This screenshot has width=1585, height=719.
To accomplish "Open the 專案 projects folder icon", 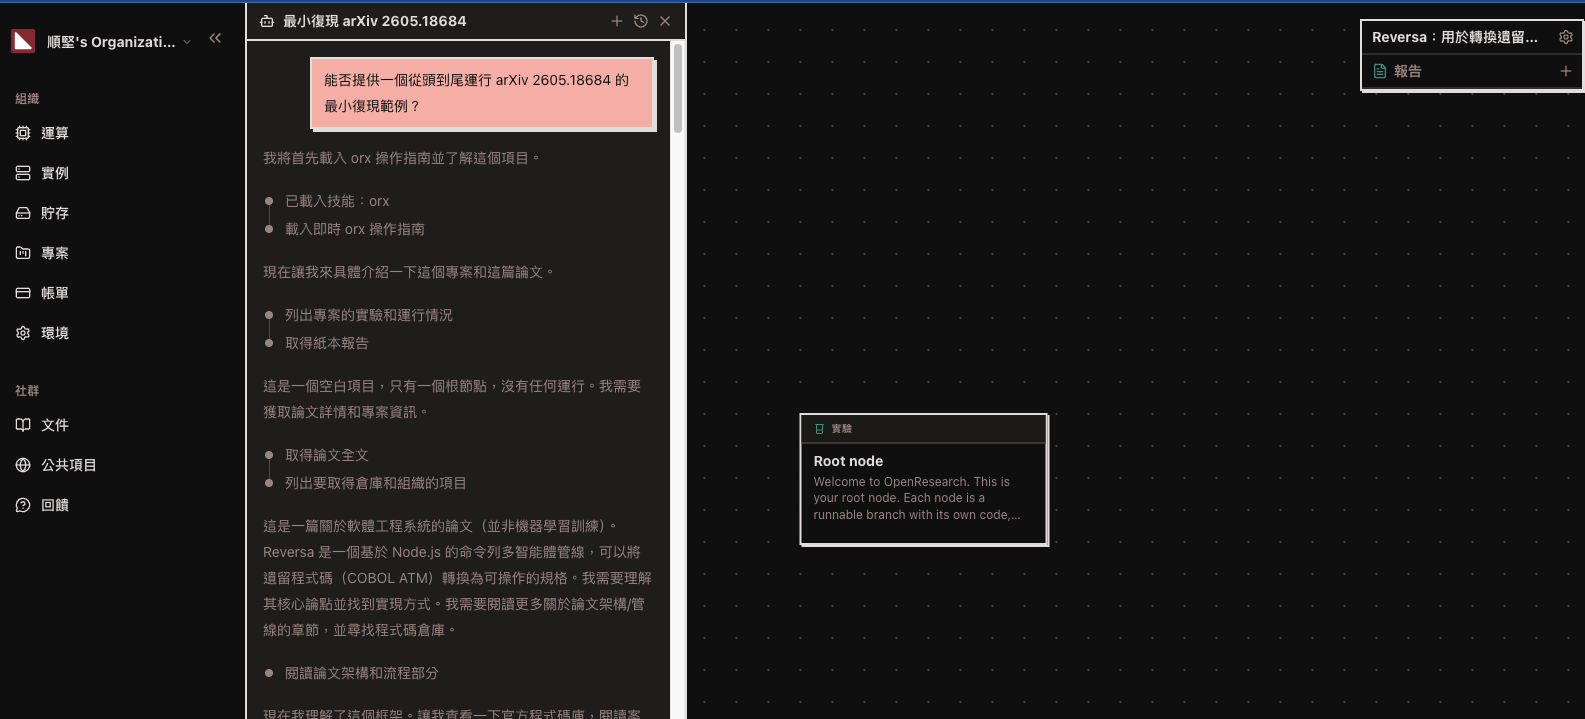I will pos(23,253).
